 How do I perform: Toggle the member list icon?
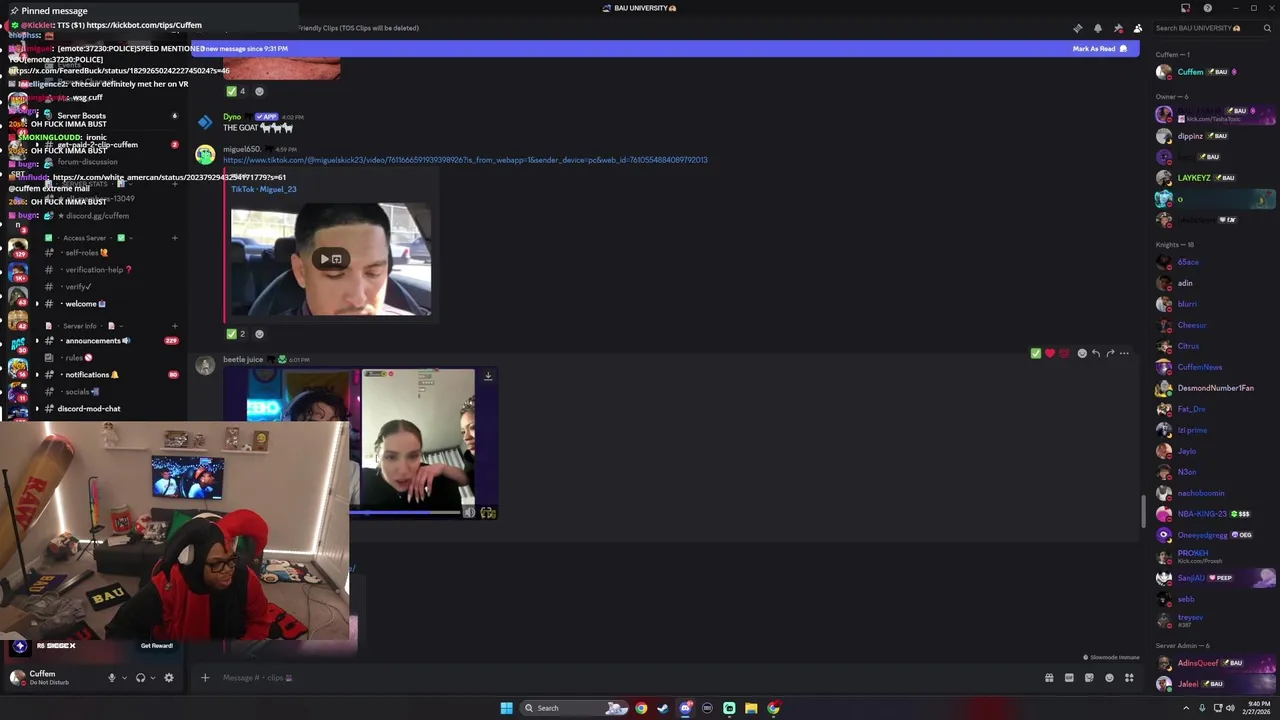pos(1138,28)
